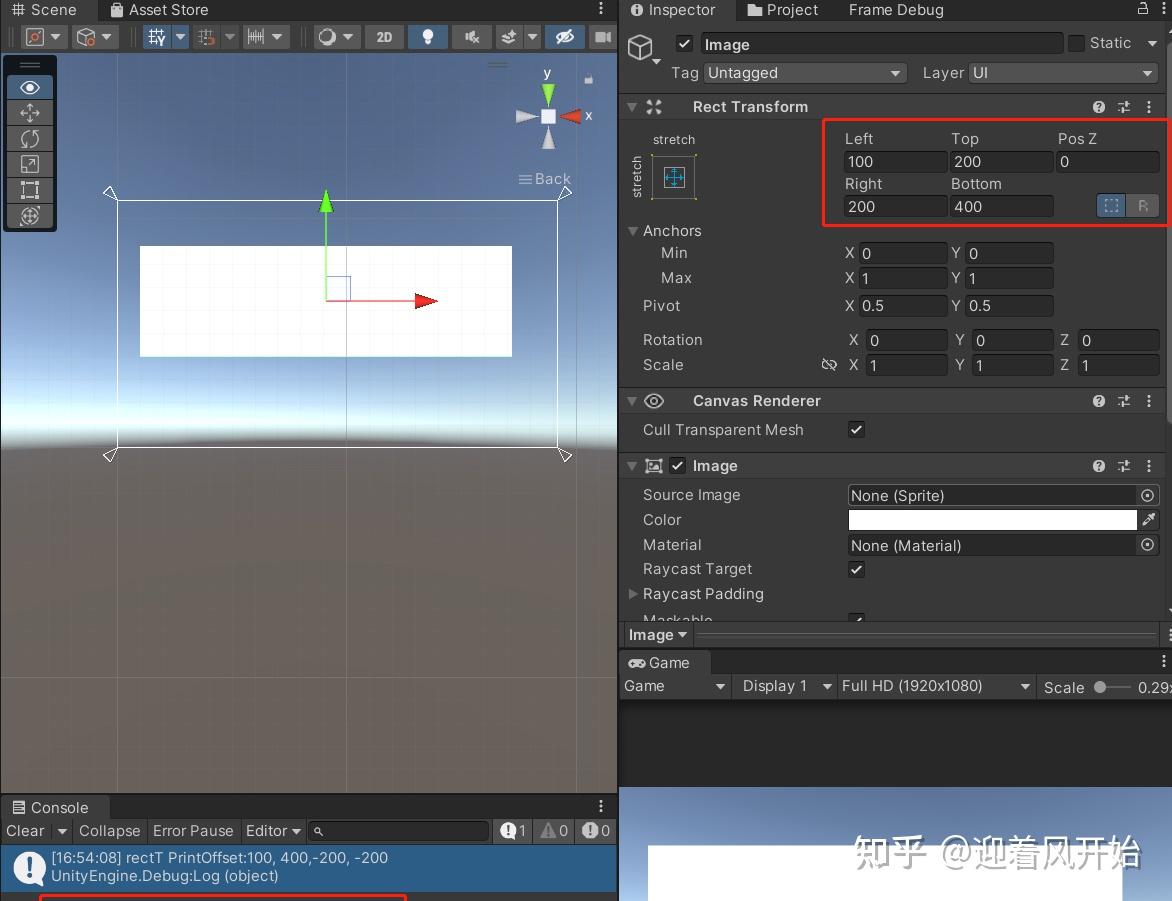Open the Full HD resolution dropdown
The width and height of the screenshot is (1172, 901).
[x=935, y=686]
